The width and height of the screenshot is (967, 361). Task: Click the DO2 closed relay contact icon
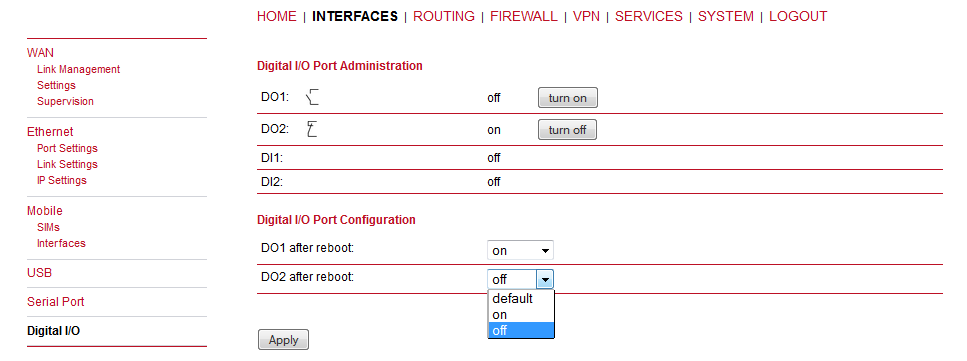[312, 130]
